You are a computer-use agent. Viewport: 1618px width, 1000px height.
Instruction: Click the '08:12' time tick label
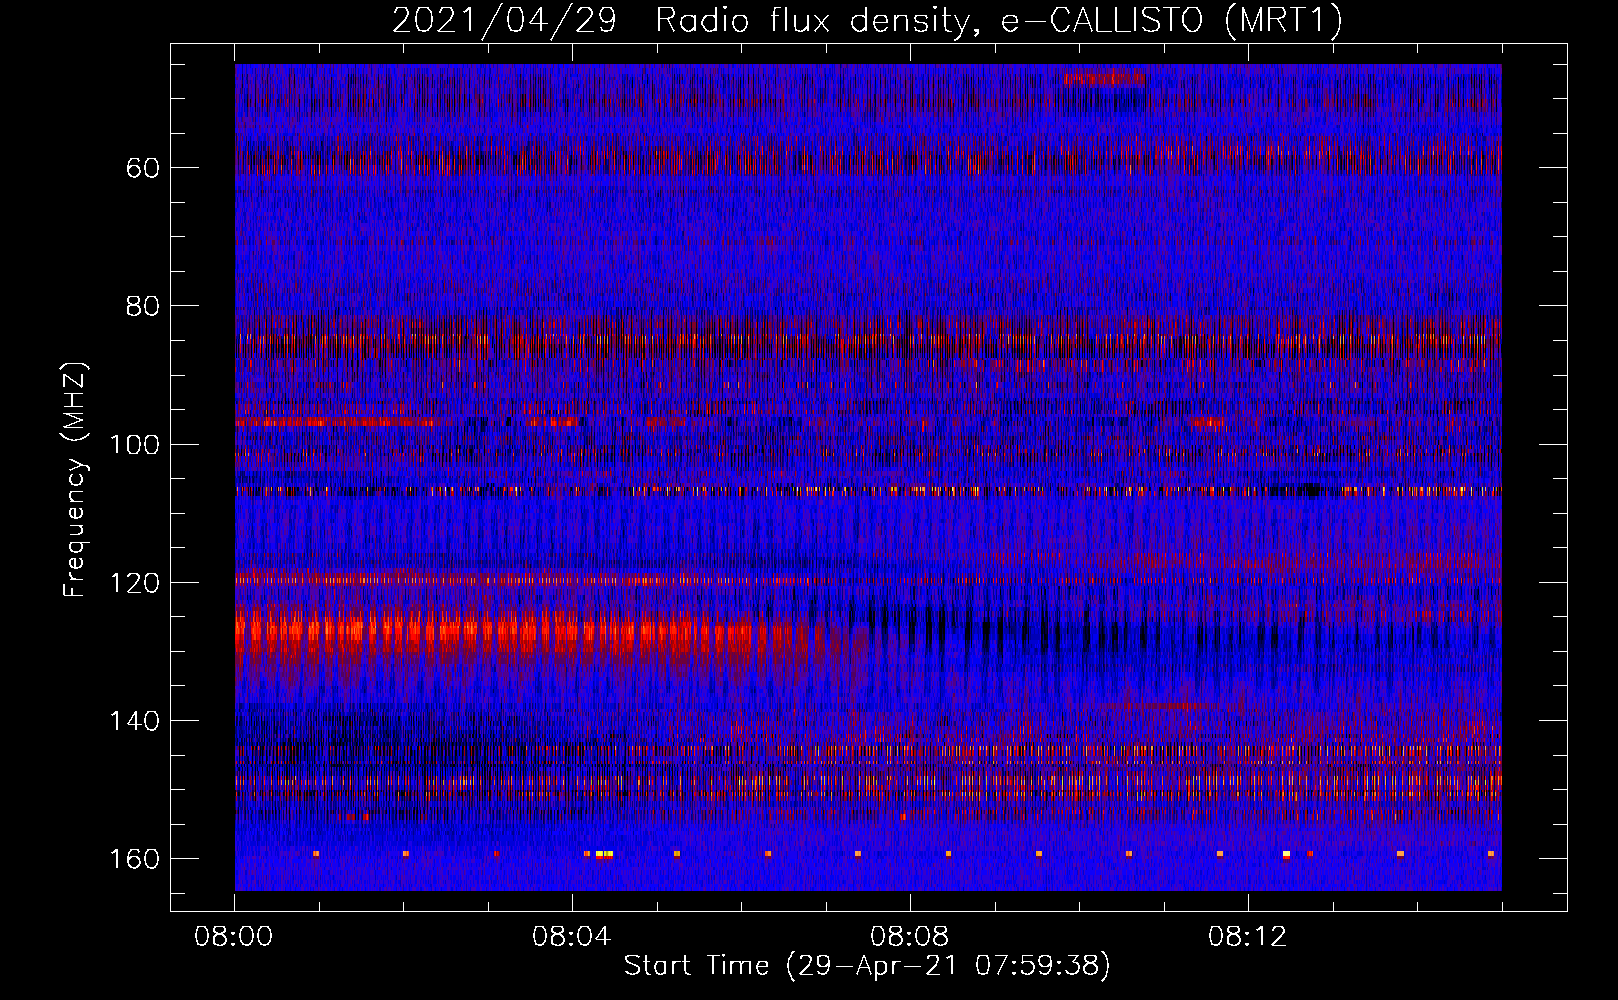pos(1248,937)
